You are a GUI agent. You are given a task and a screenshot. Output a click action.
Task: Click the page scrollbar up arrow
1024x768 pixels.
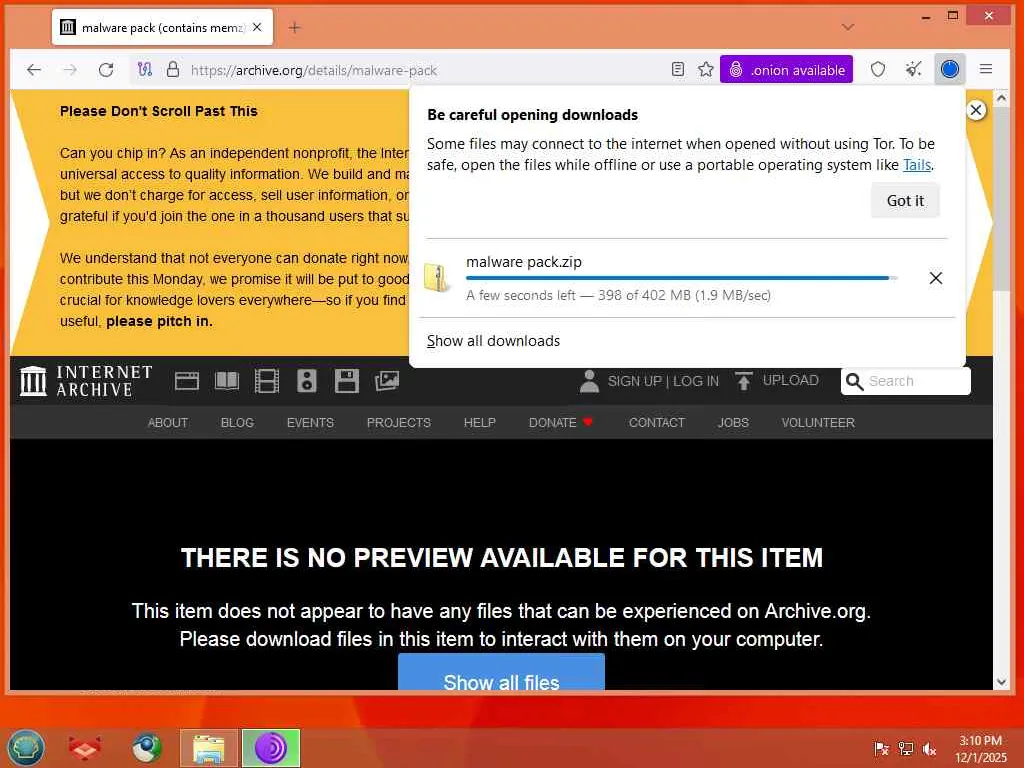[x=1002, y=99]
